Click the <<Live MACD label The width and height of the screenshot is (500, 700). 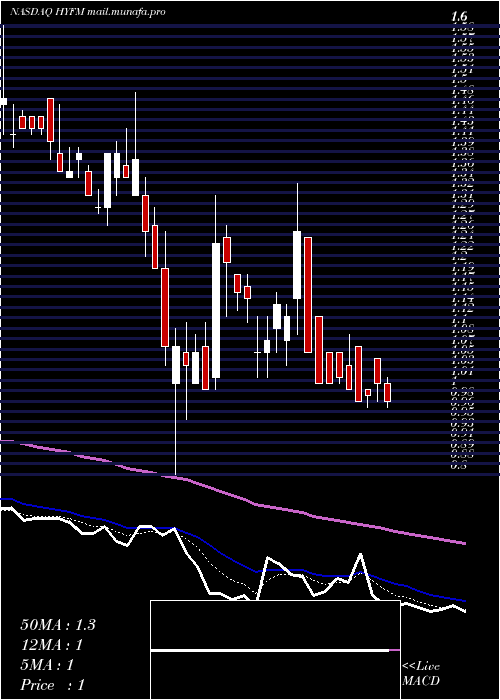[x=421, y=674]
